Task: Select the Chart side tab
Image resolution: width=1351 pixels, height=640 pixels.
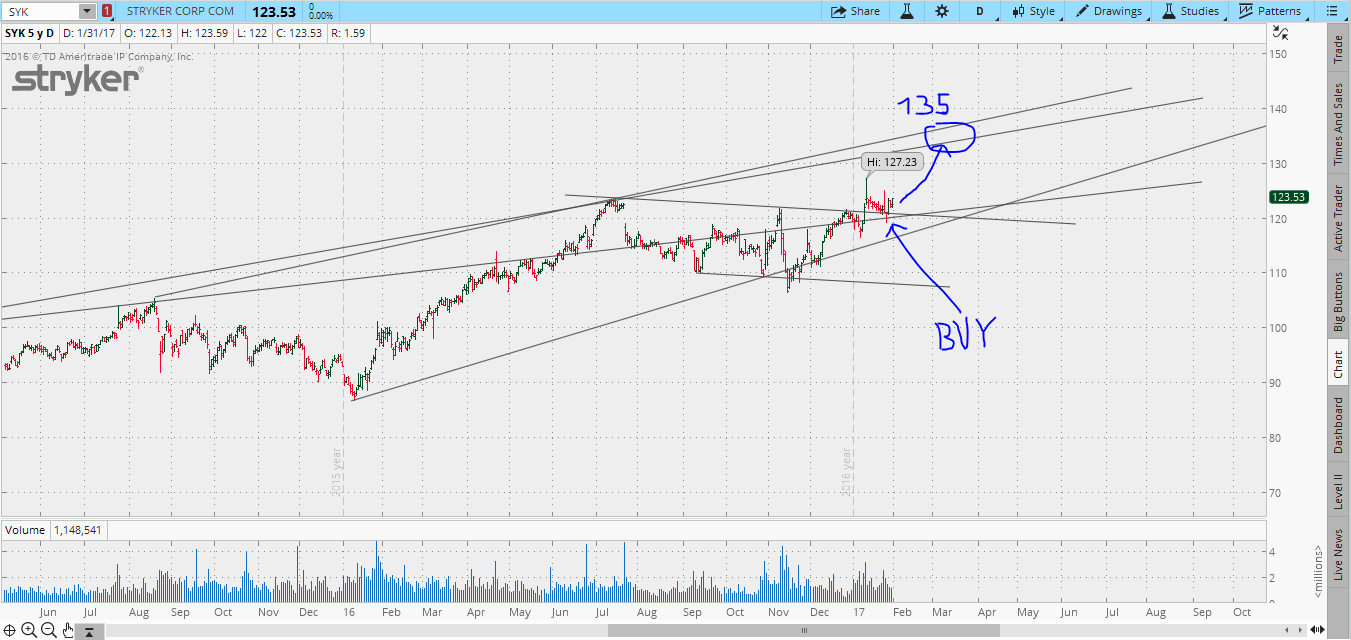Action: coord(1338,365)
